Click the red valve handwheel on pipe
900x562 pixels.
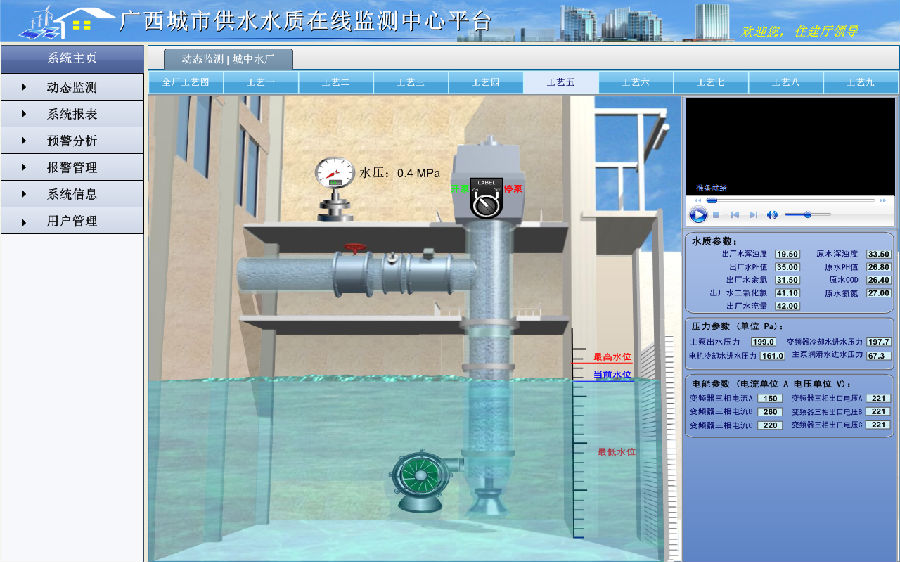pyautogui.click(x=351, y=249)
